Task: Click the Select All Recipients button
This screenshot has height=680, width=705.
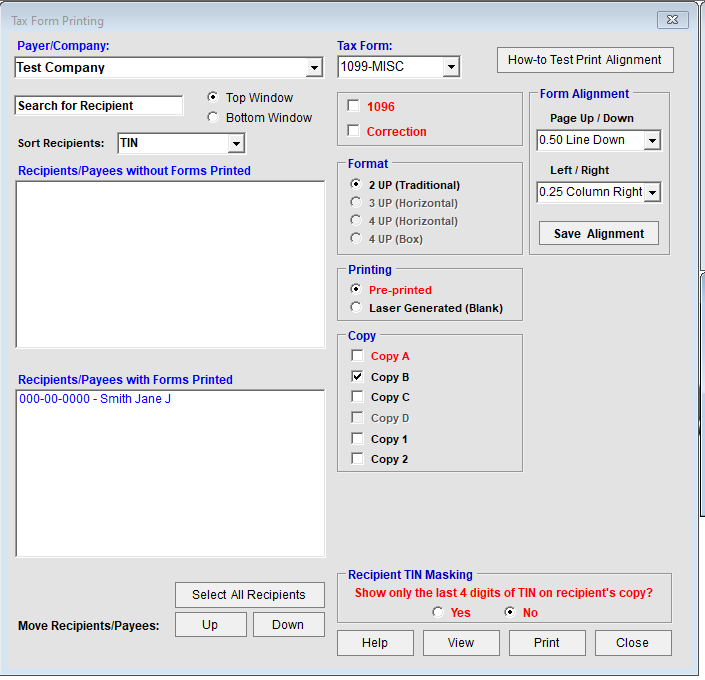Action: tap(249, 595)
